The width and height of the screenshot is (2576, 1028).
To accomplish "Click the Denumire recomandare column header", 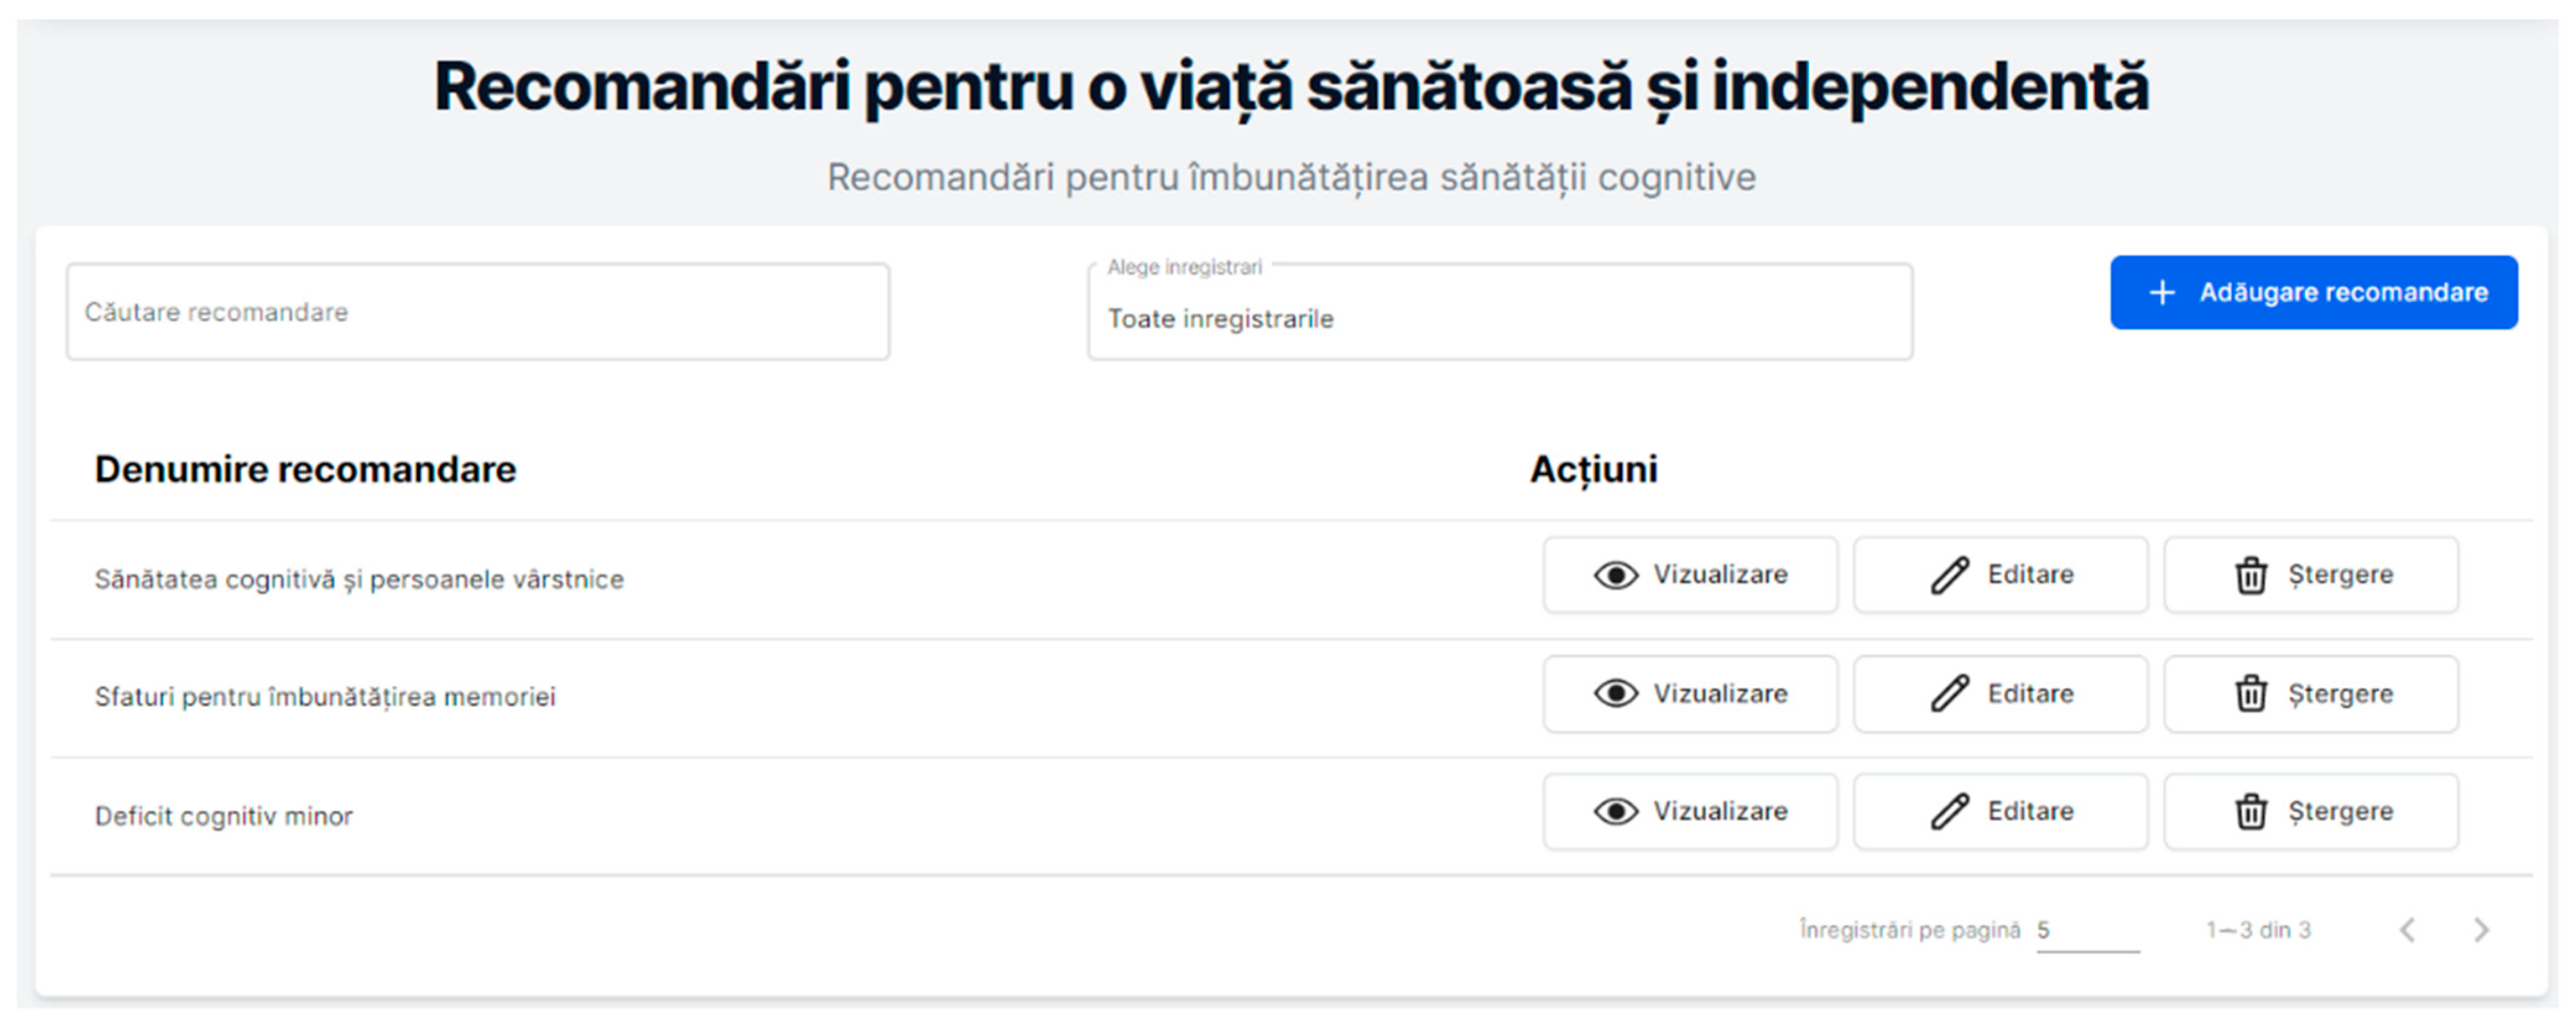I will pyautogui.click(x=305, y=469).
